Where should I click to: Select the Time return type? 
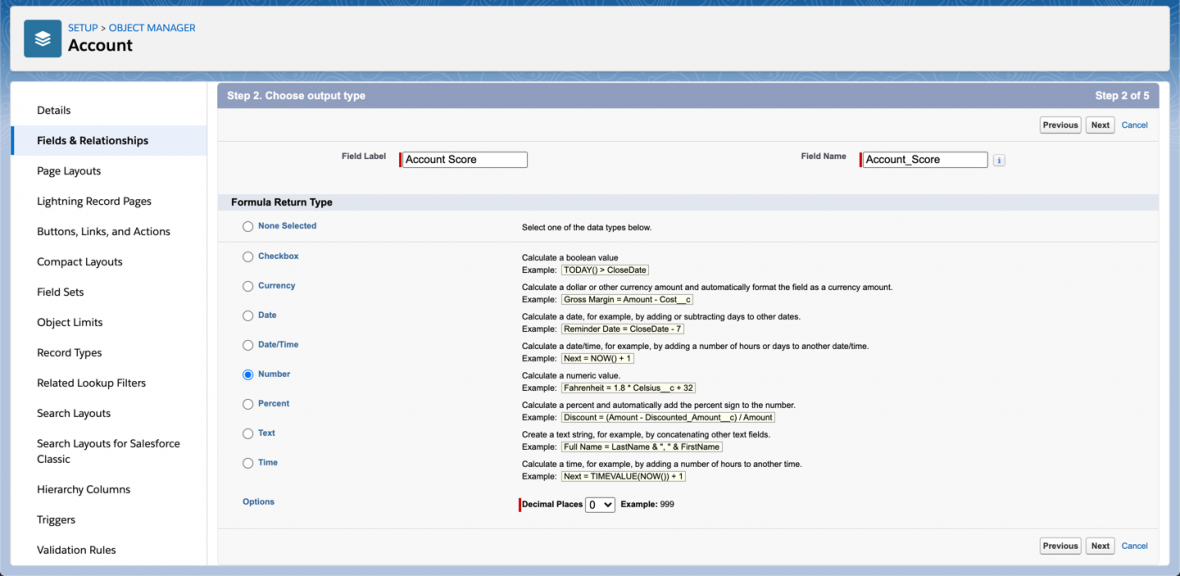[248, 462]
